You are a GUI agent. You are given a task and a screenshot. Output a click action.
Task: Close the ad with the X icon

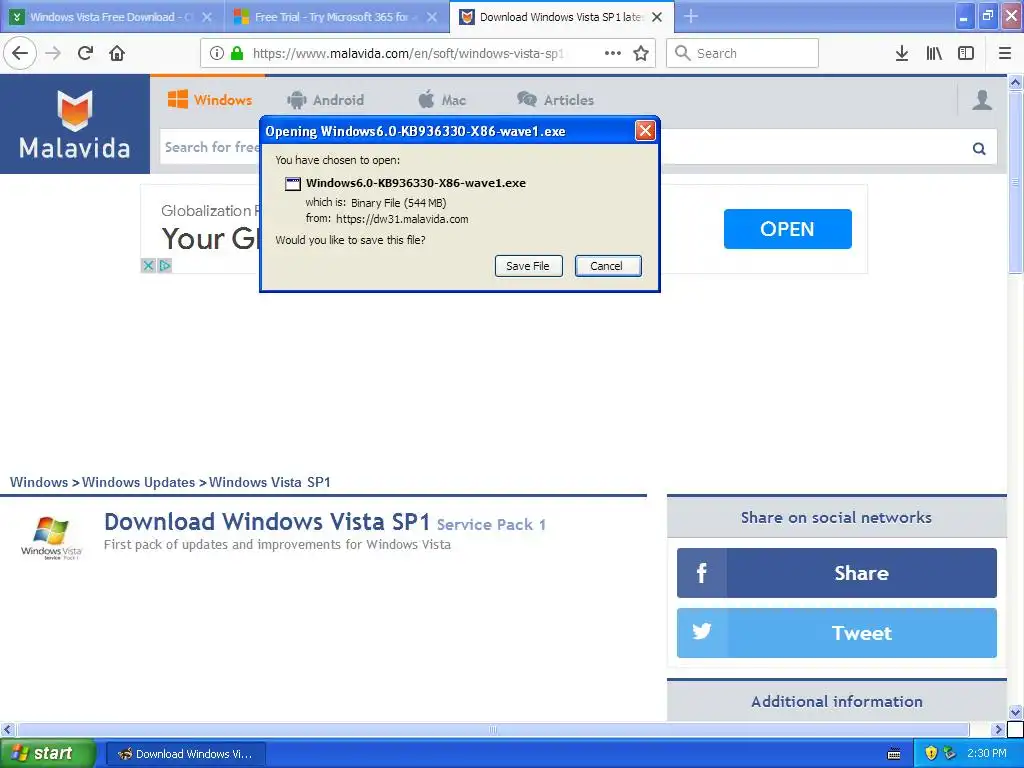148,265
